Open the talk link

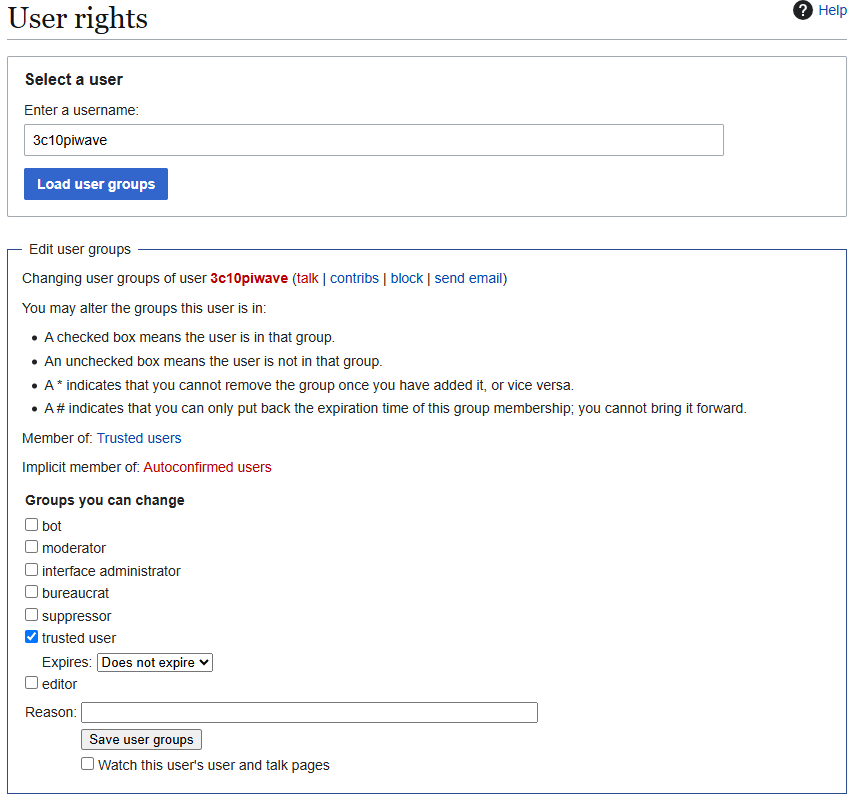click(307, 278)
